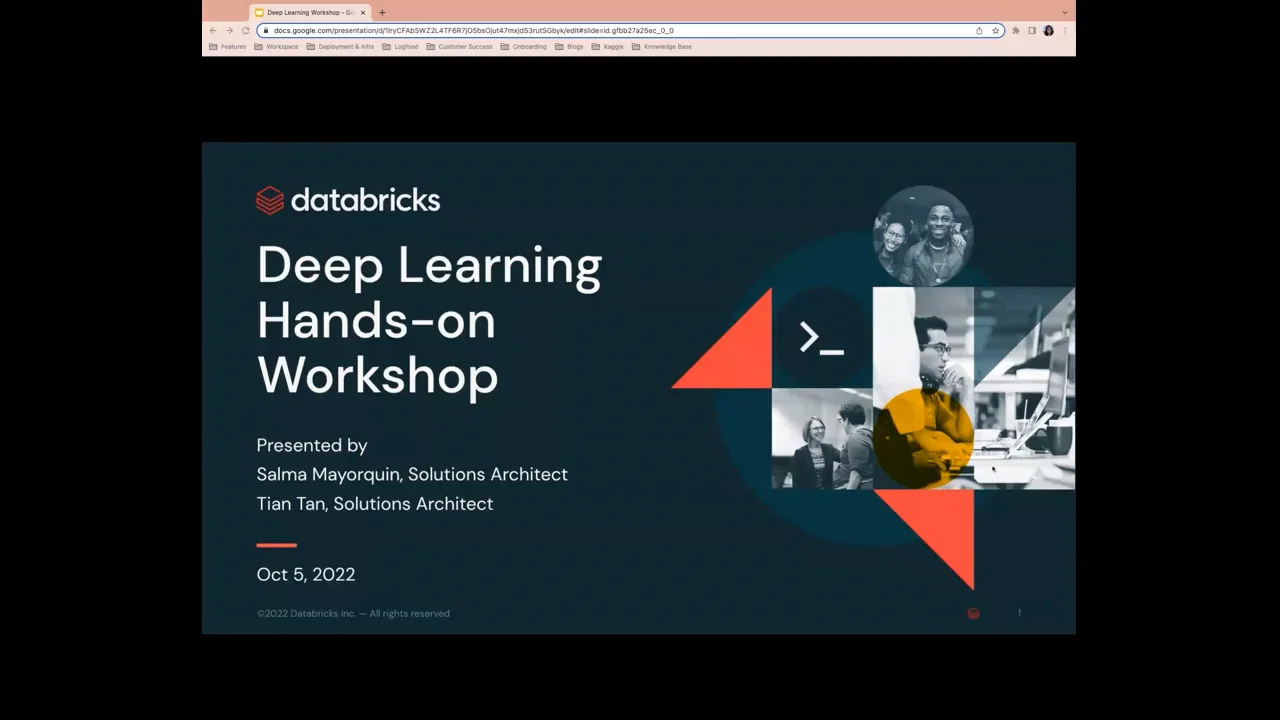Toggle the browser side panel
Screen dimensions: 1280x720
point(1032,30)
